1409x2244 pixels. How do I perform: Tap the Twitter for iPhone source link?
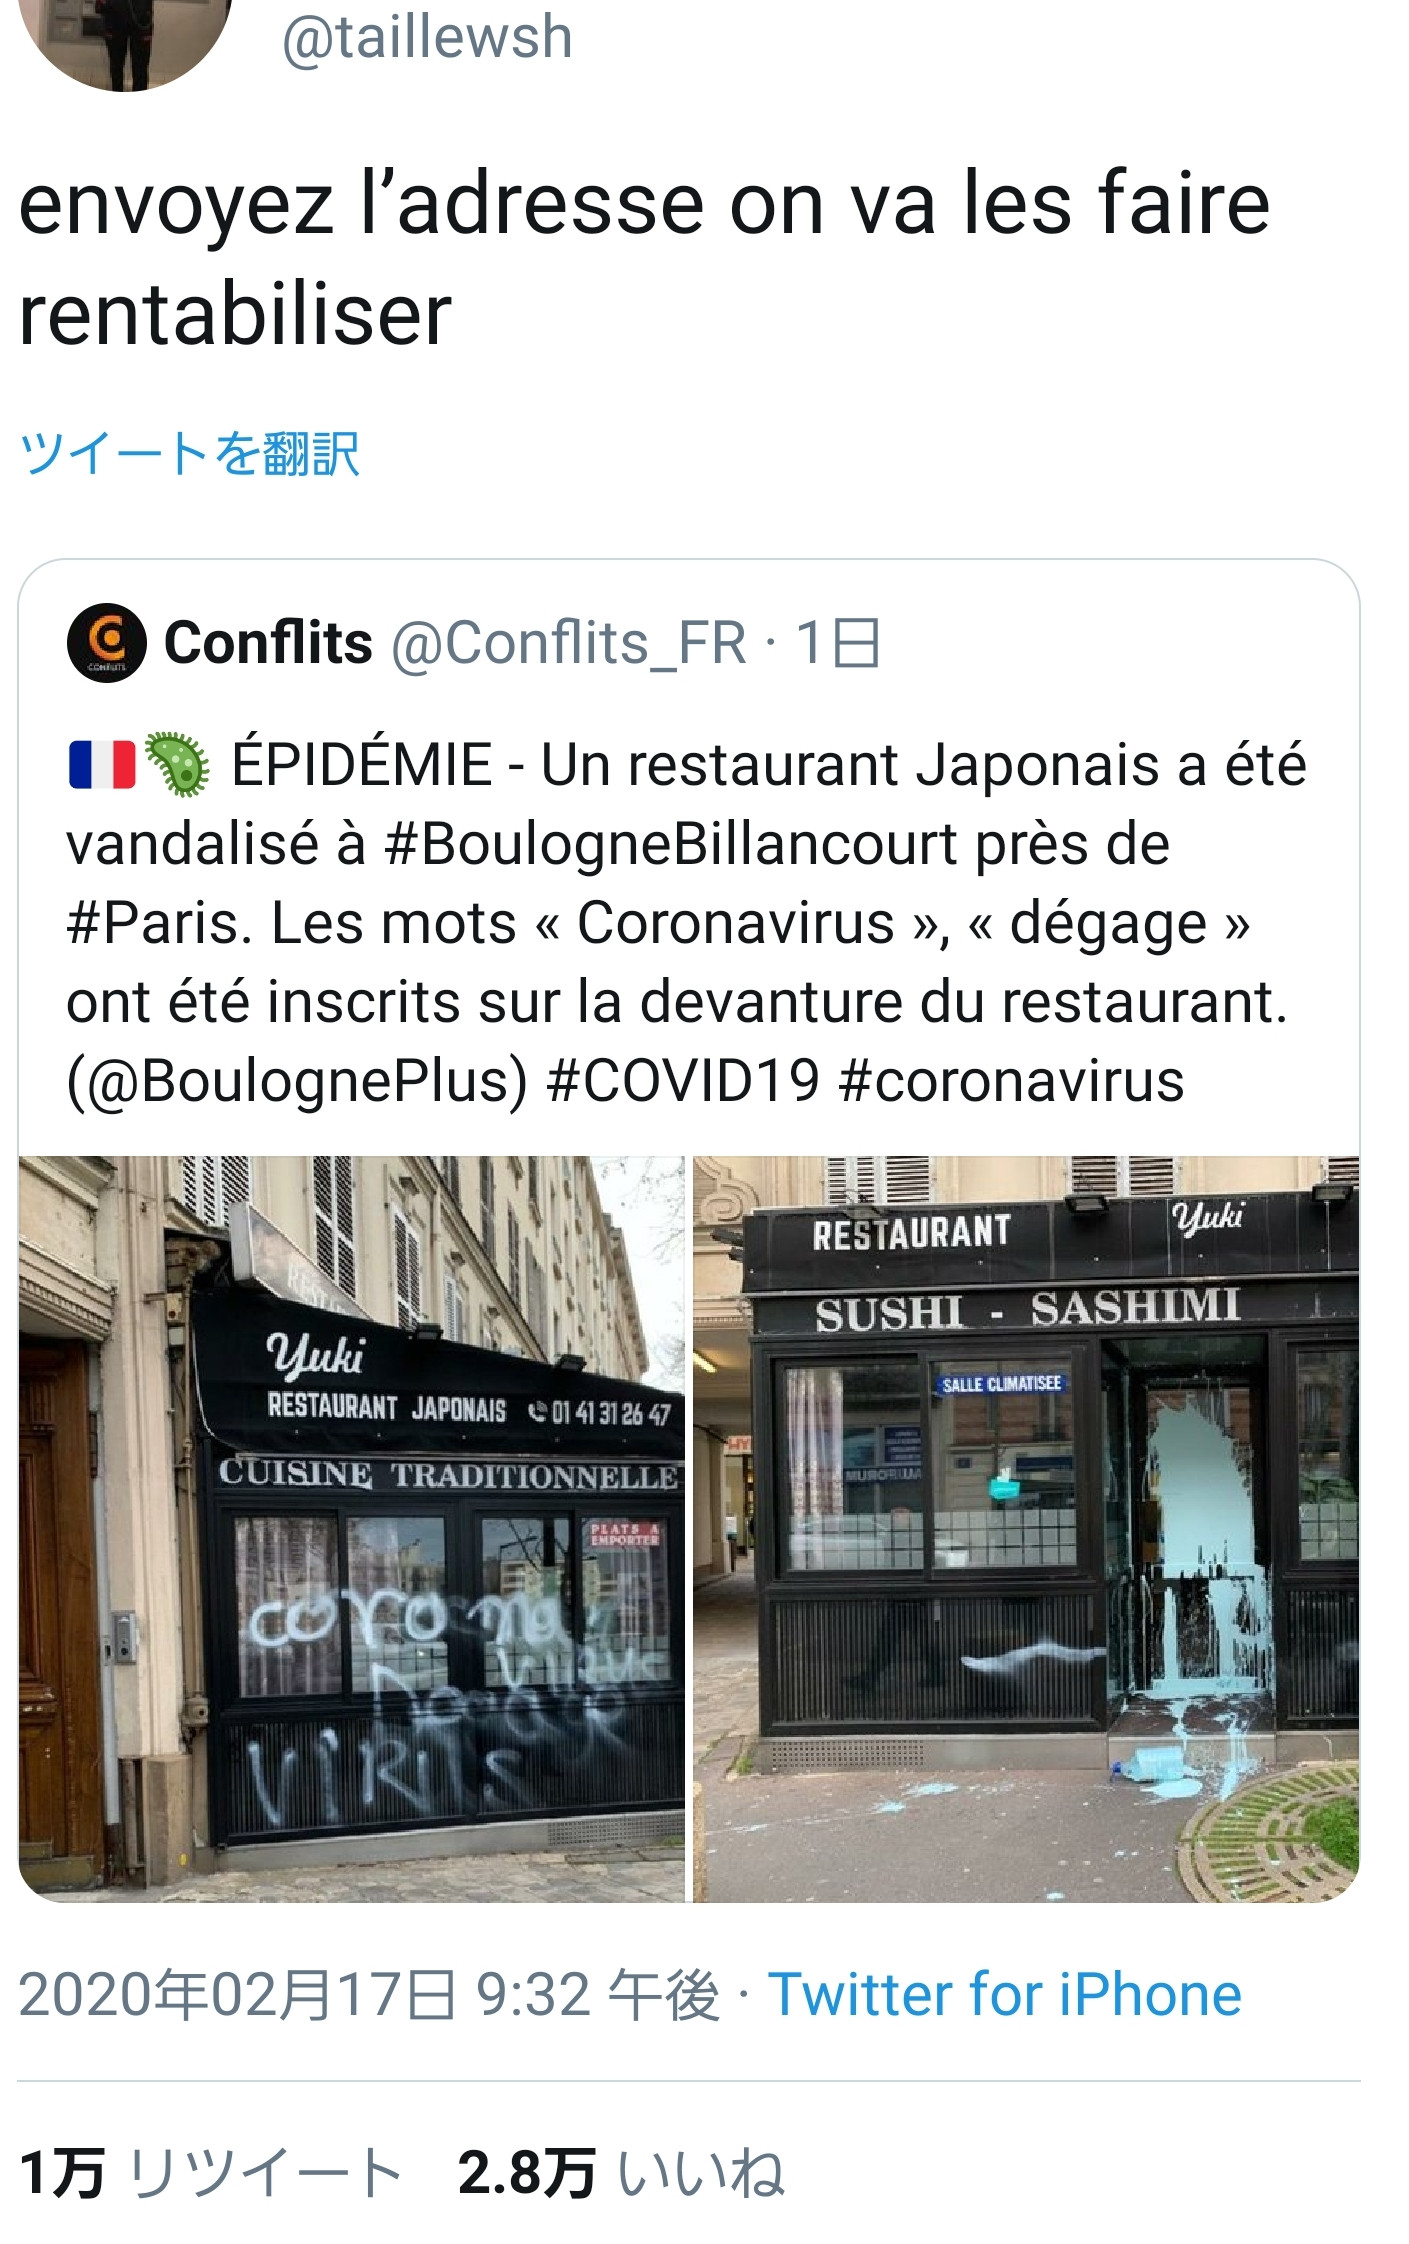click(x=1005, y=1995)
